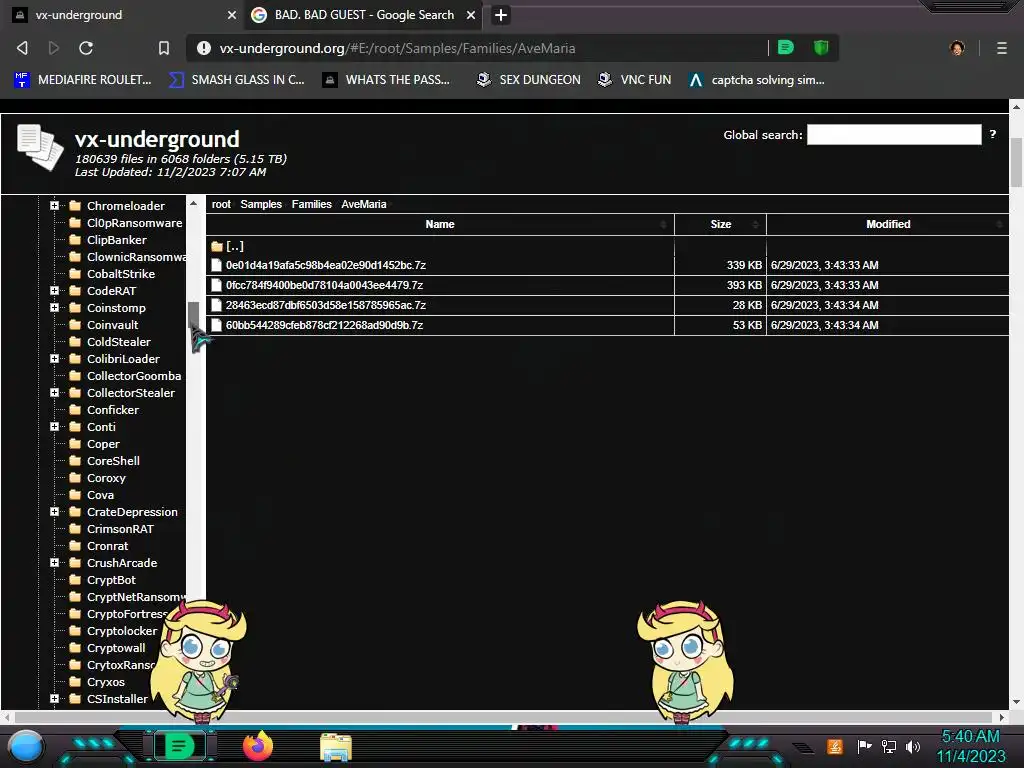1024x768 pixels.
Task: Expand the CSInstaller tree node
Action: tap(54, 698)
